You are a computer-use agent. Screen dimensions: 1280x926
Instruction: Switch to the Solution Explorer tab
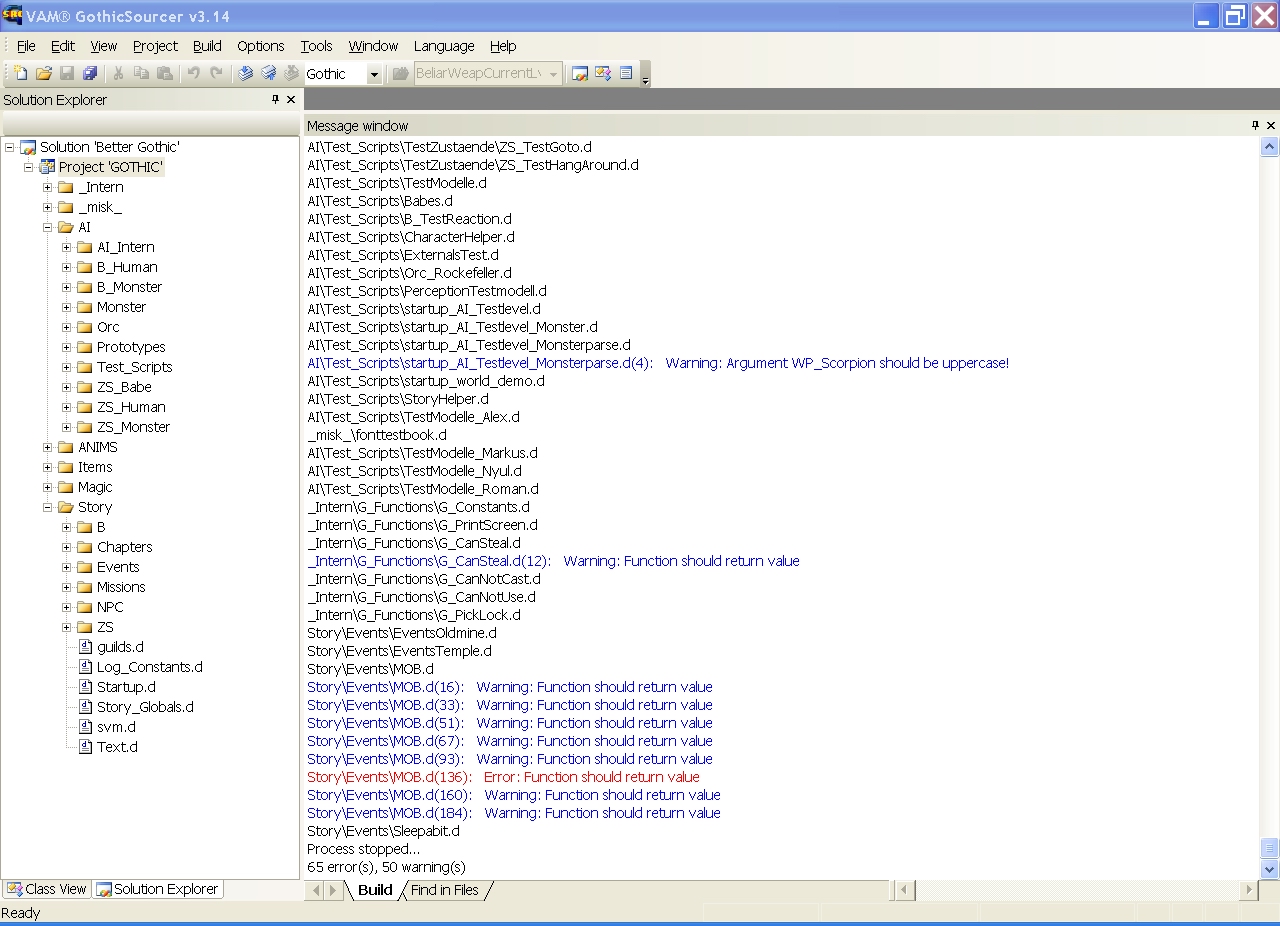158,889
